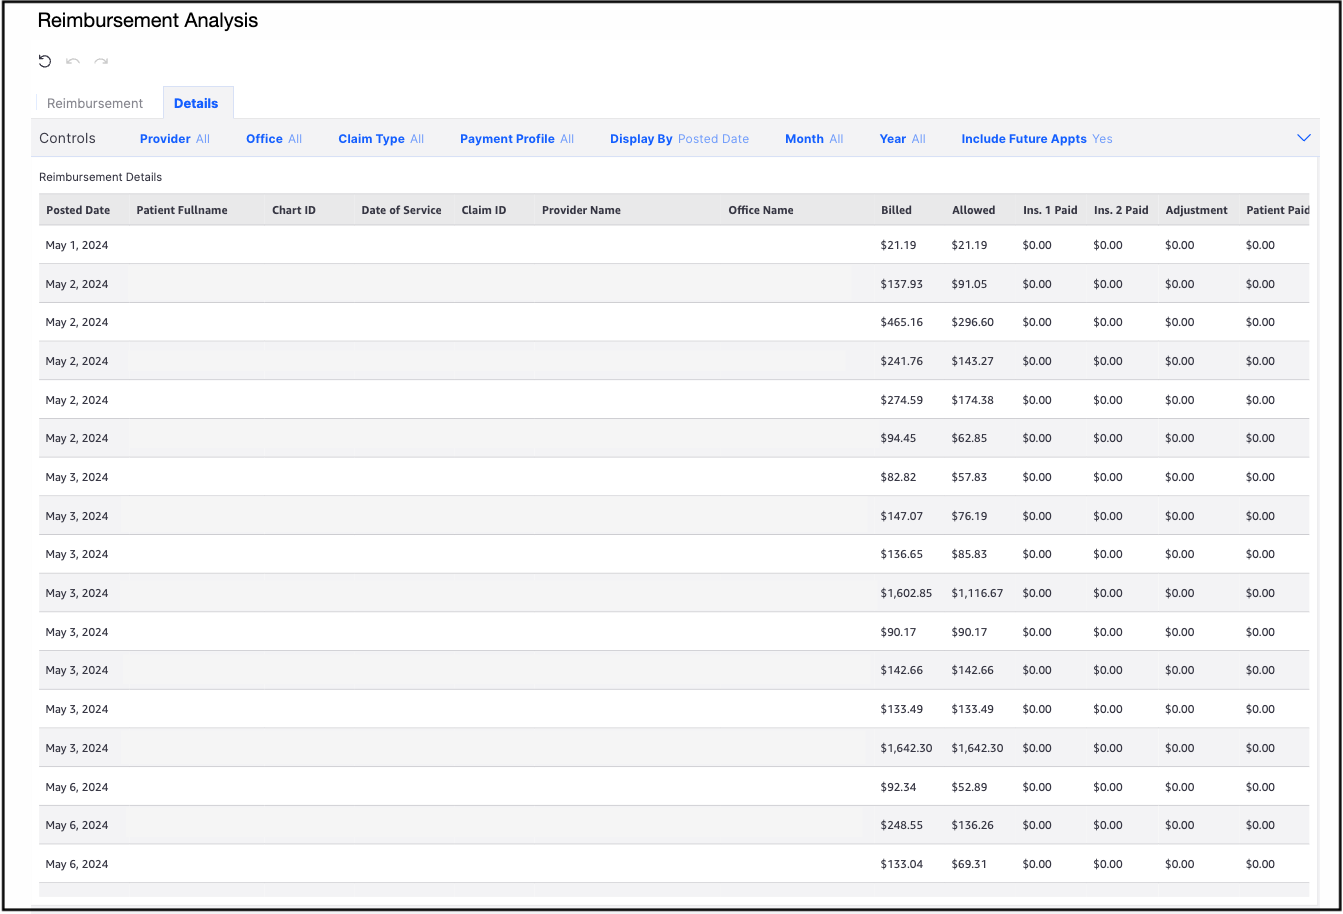The image size is (1343, 914).
Task: Click the allowed amount $85.83
Action: [969, 554]
